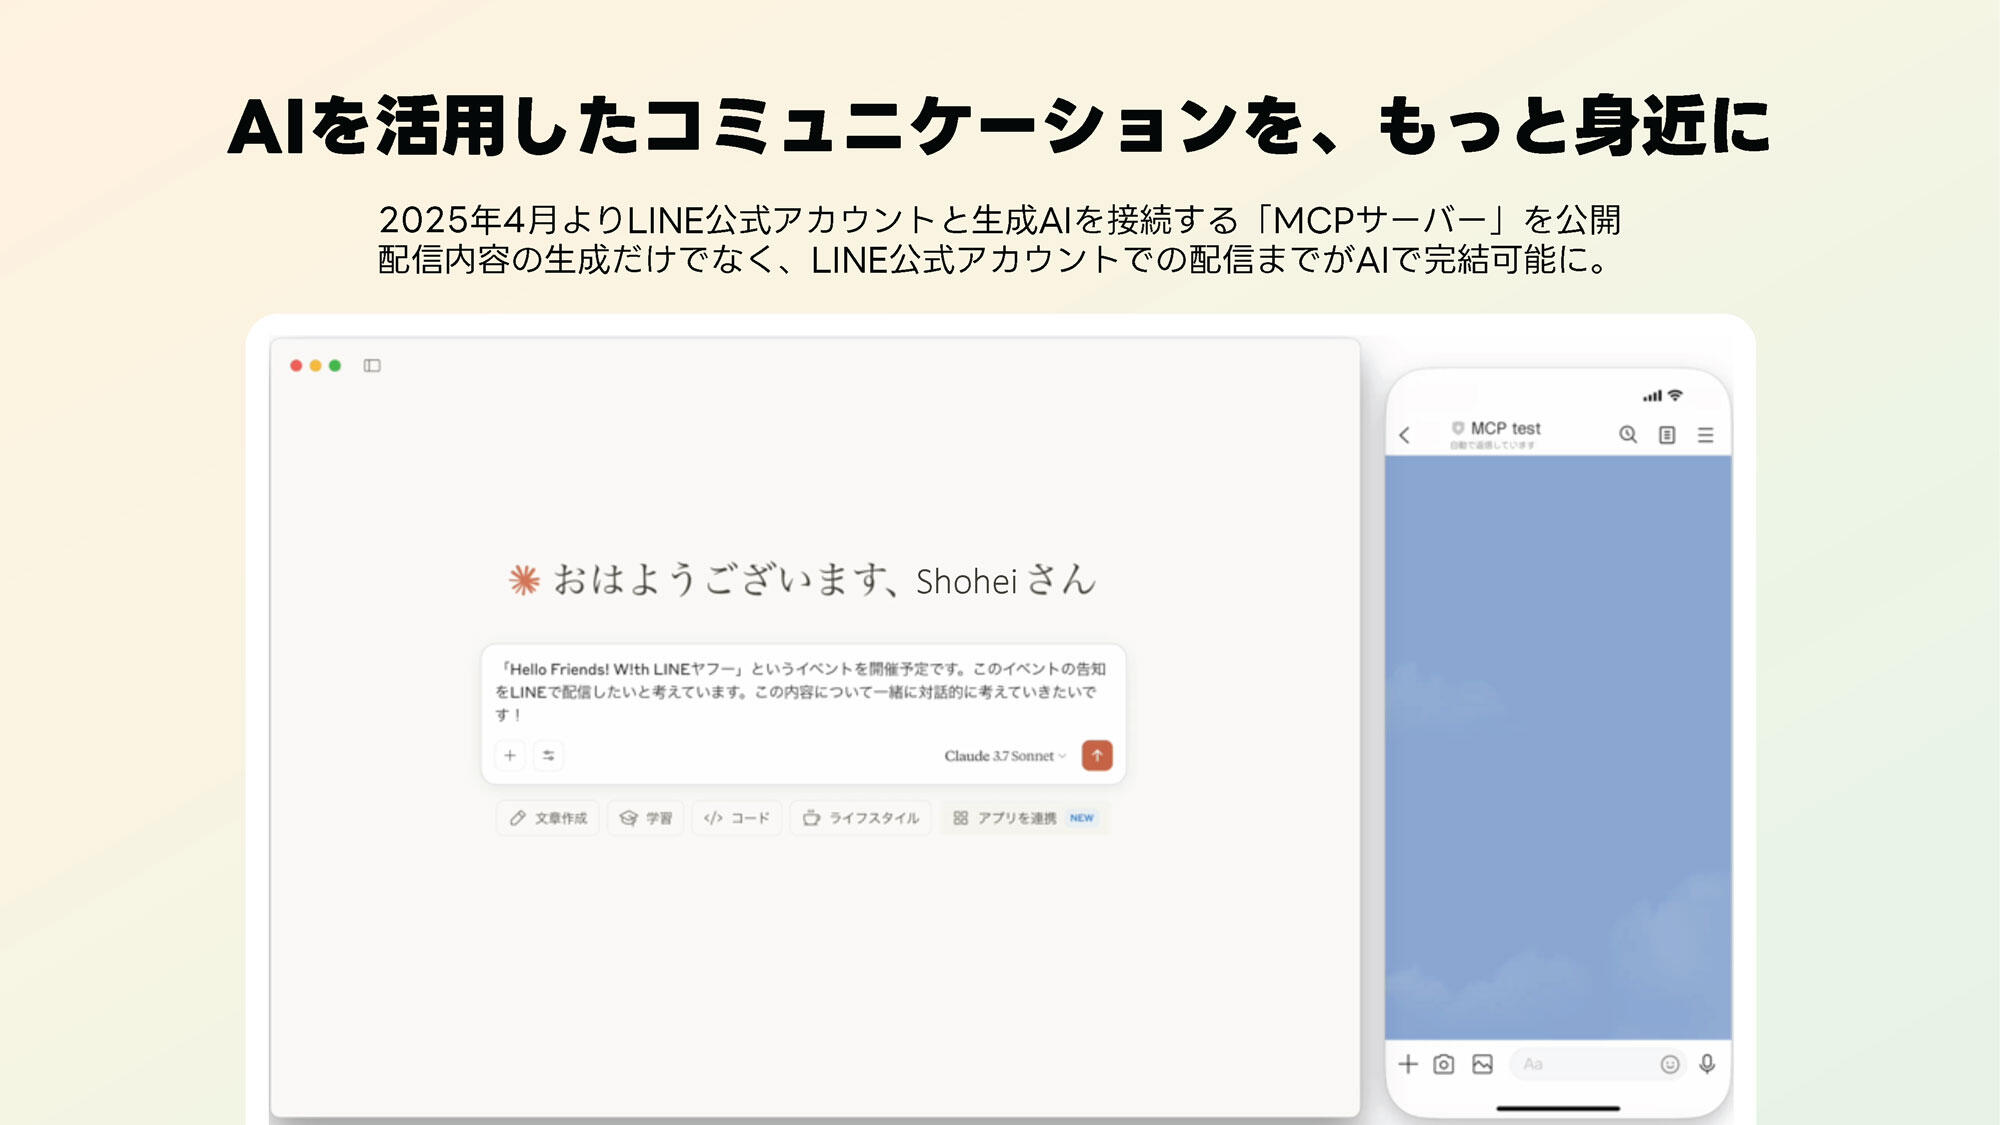Open the camera in LINE chat bar
The width and height of the screenshot is (2000, 1125).
(x=1444, y=1064)
